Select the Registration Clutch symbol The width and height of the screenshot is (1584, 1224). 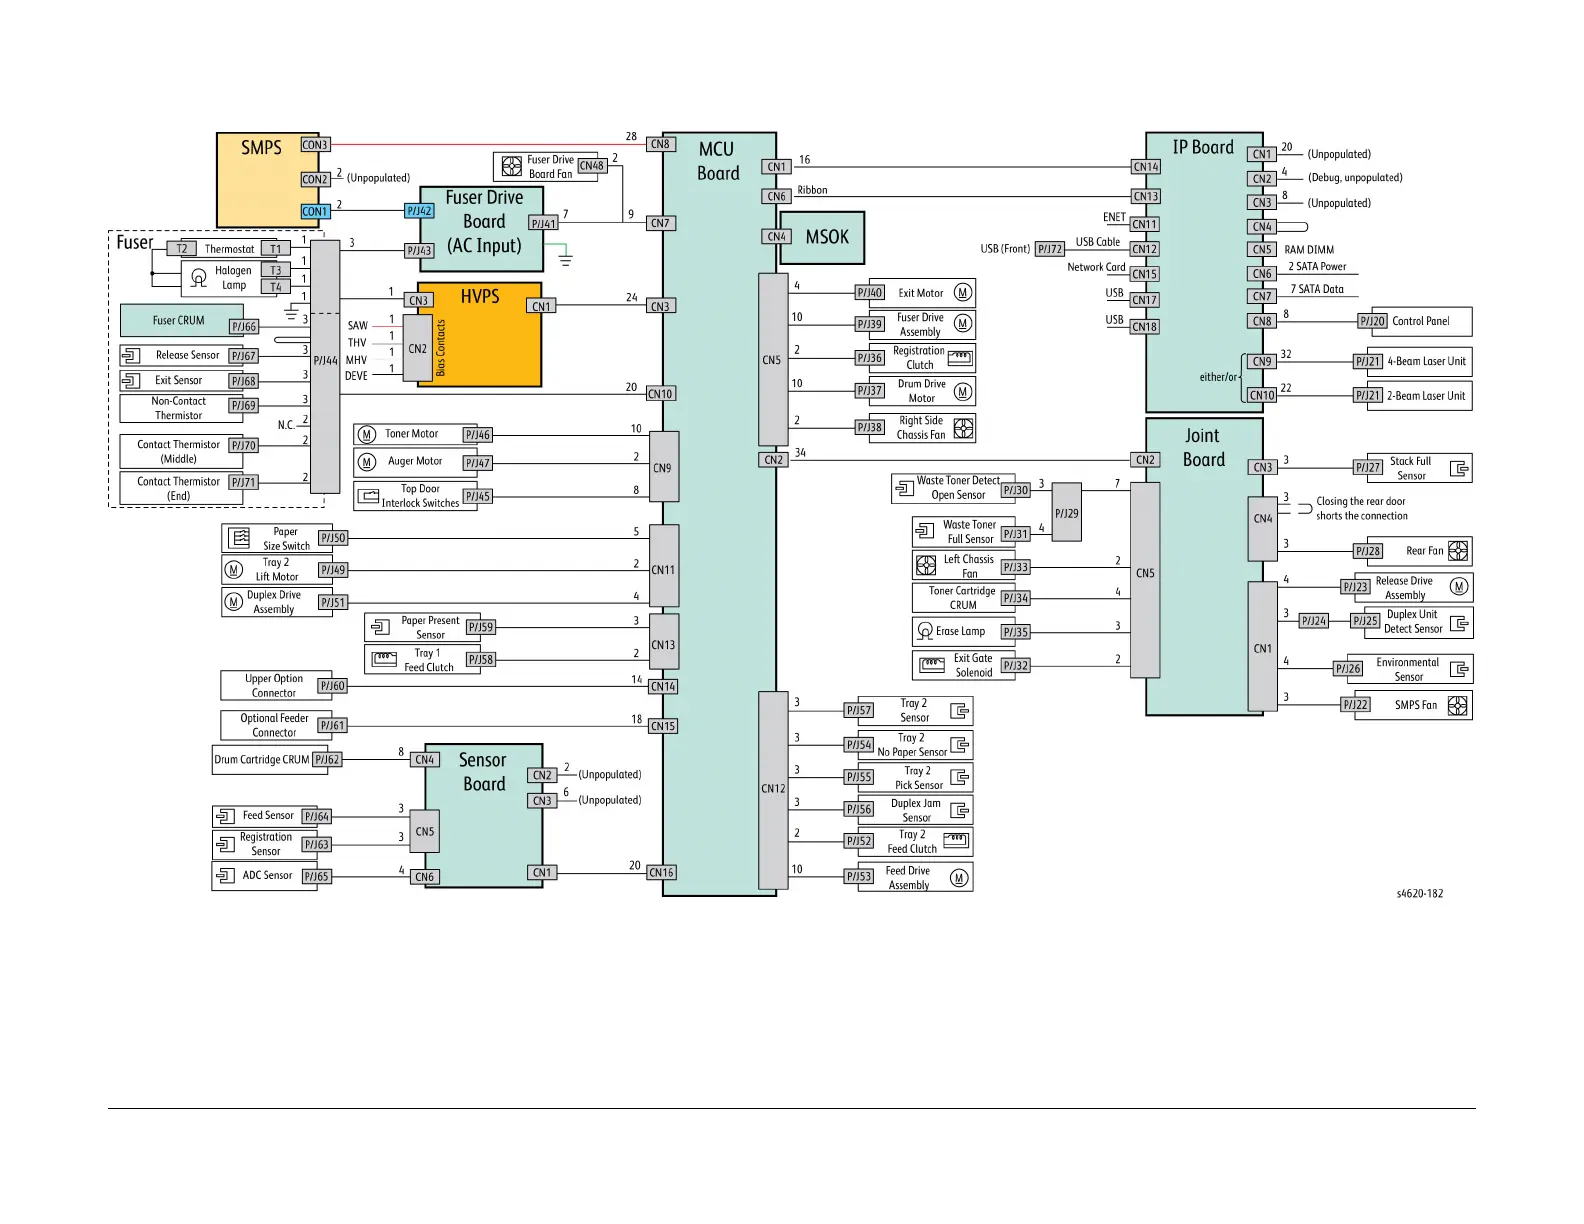(x=960, y=357)
